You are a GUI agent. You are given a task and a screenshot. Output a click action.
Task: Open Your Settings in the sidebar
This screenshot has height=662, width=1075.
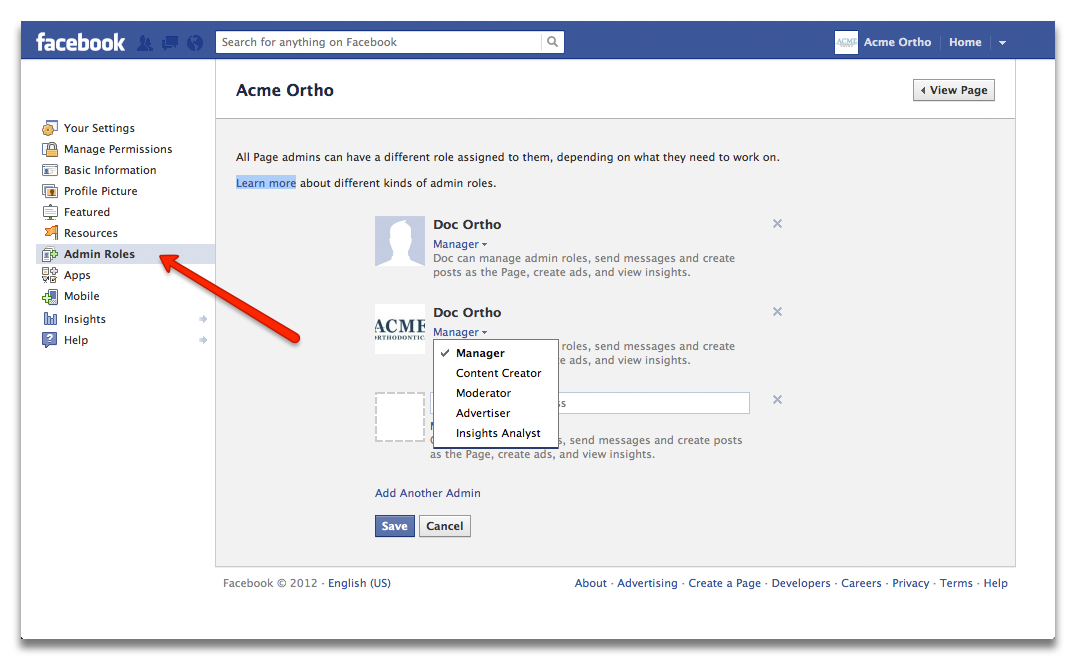pyautogui.click(x=99, y=128)
